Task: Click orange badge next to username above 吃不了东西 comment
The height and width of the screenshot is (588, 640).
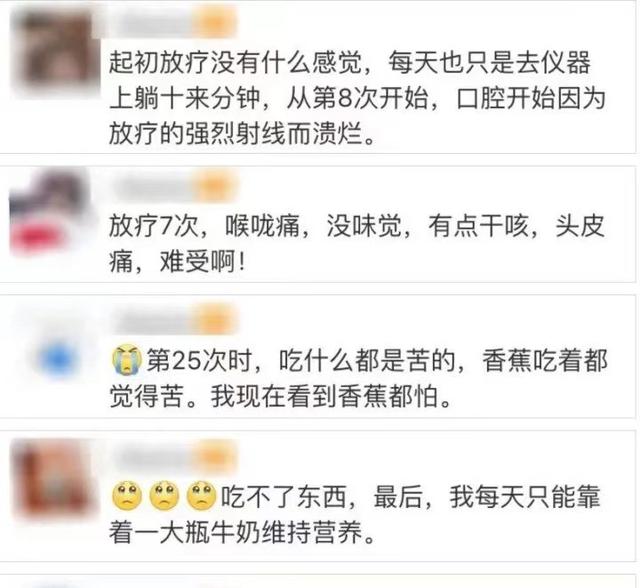Action: click(x=216, y=455)
